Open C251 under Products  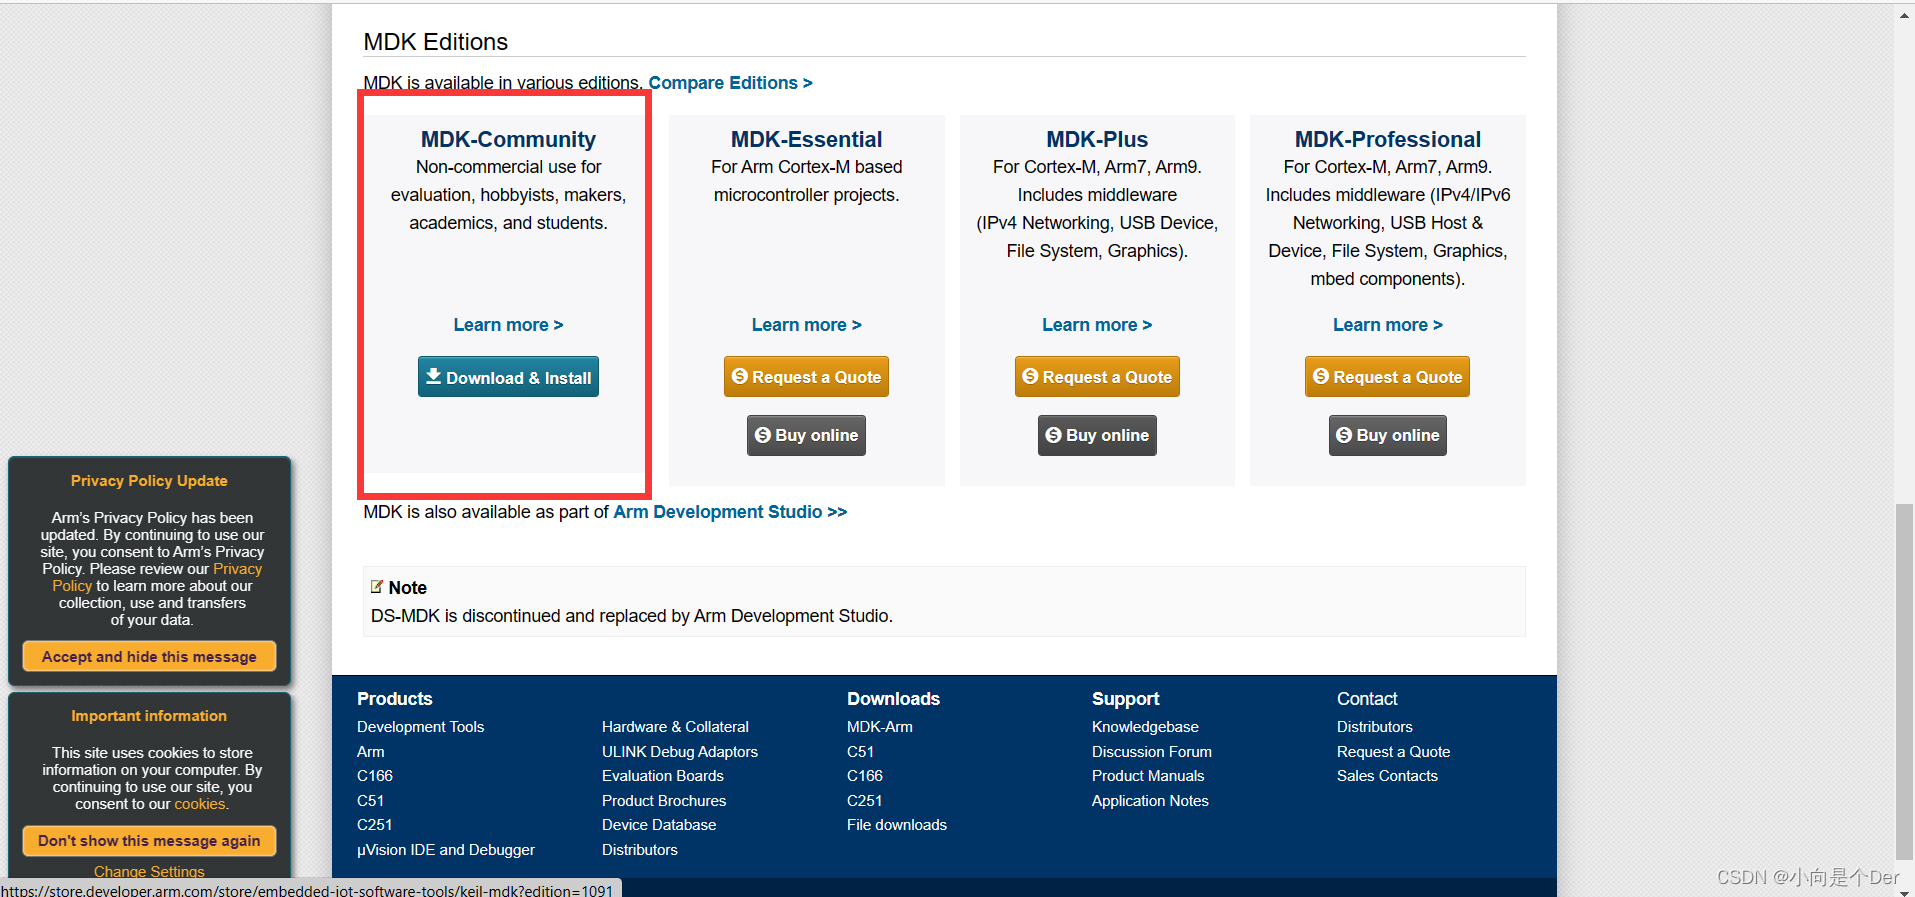pos(374,825)
